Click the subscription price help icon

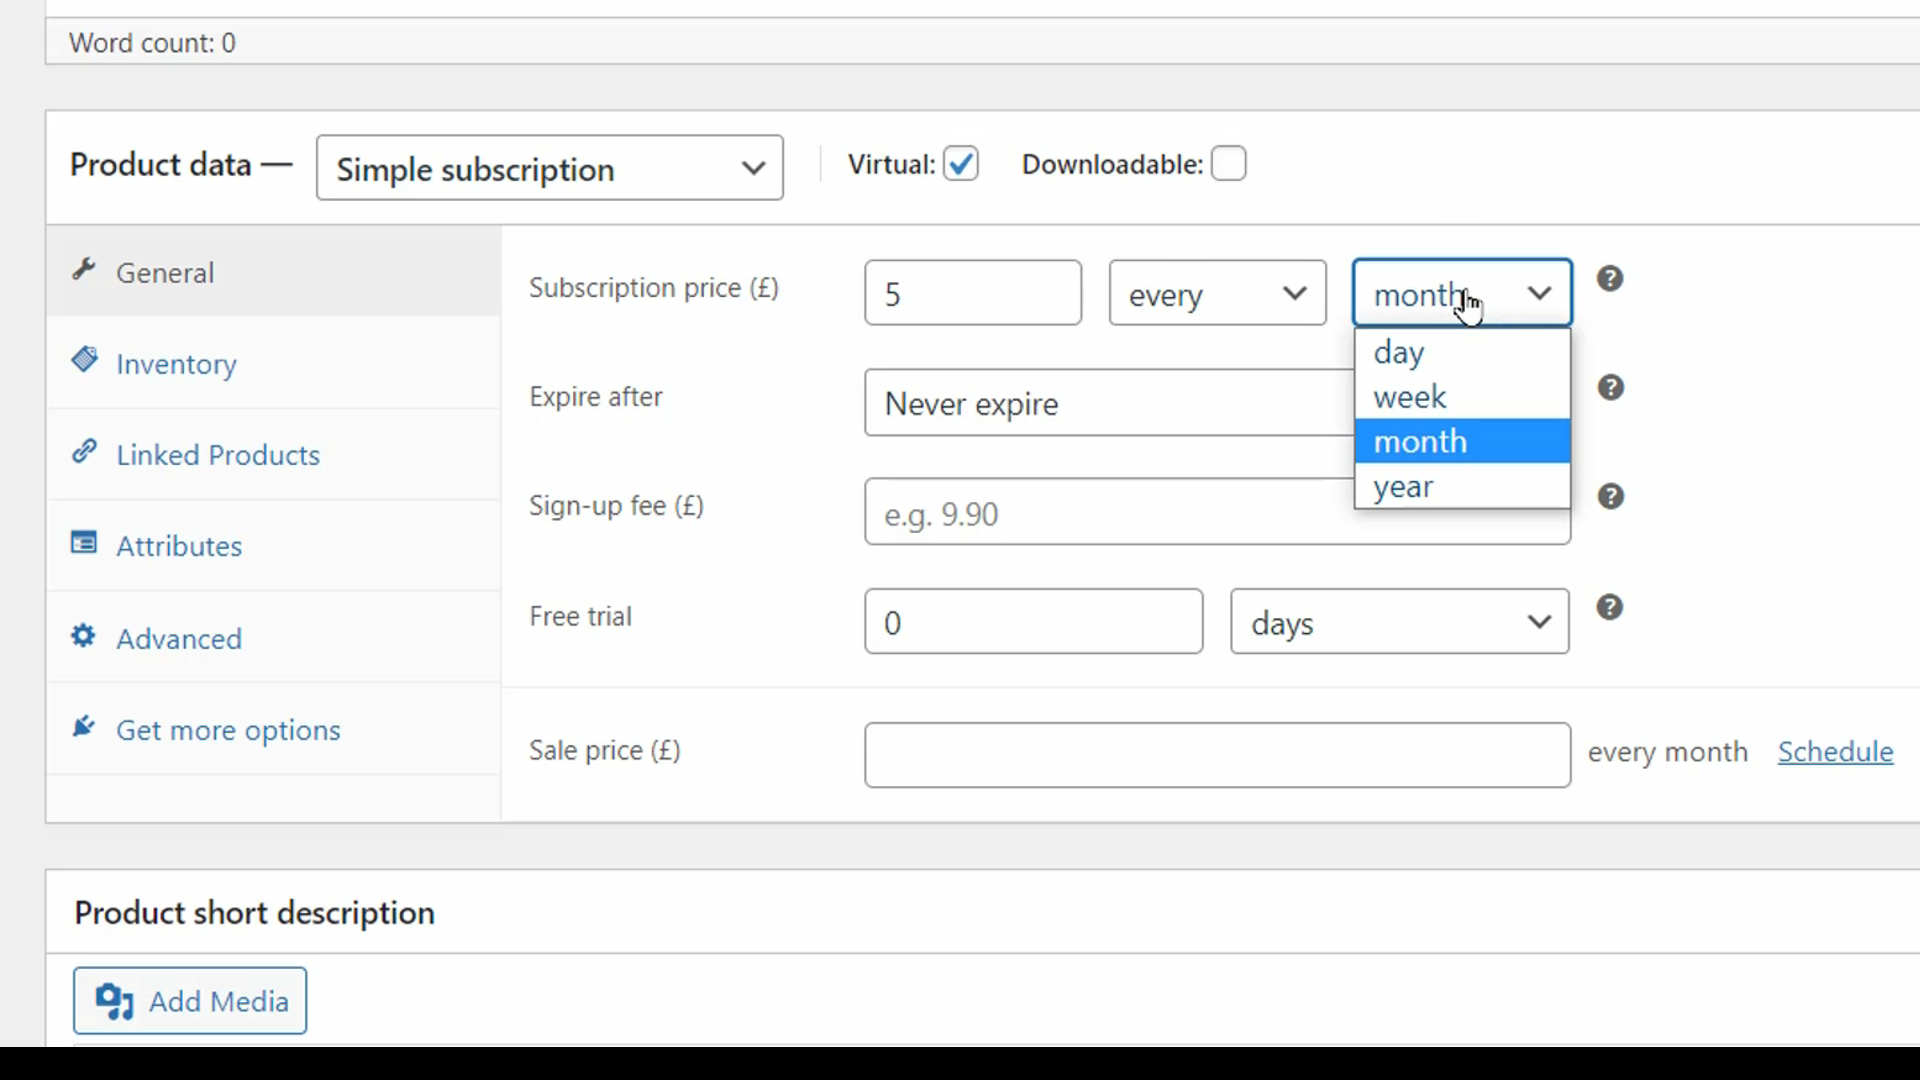(1609, 278)
